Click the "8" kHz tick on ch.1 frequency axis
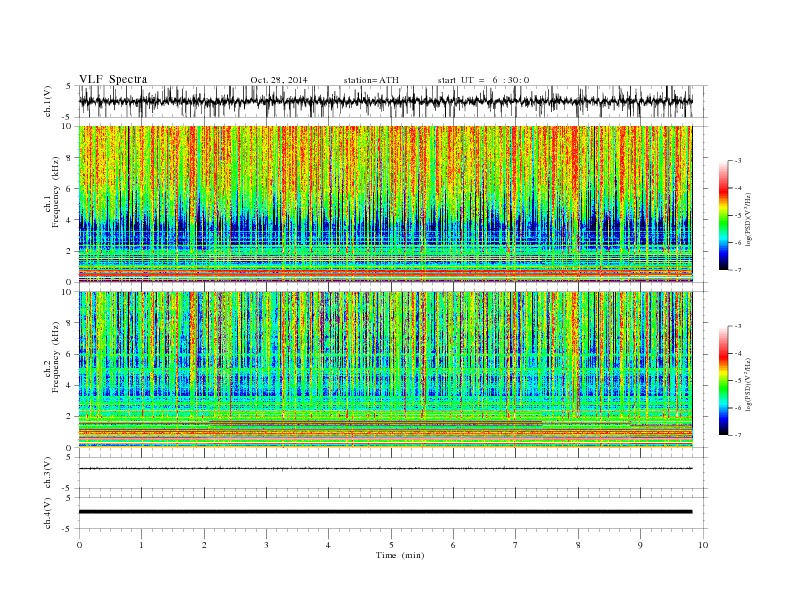The width and height of the screenshot is (792, 612). coord(69,158)
